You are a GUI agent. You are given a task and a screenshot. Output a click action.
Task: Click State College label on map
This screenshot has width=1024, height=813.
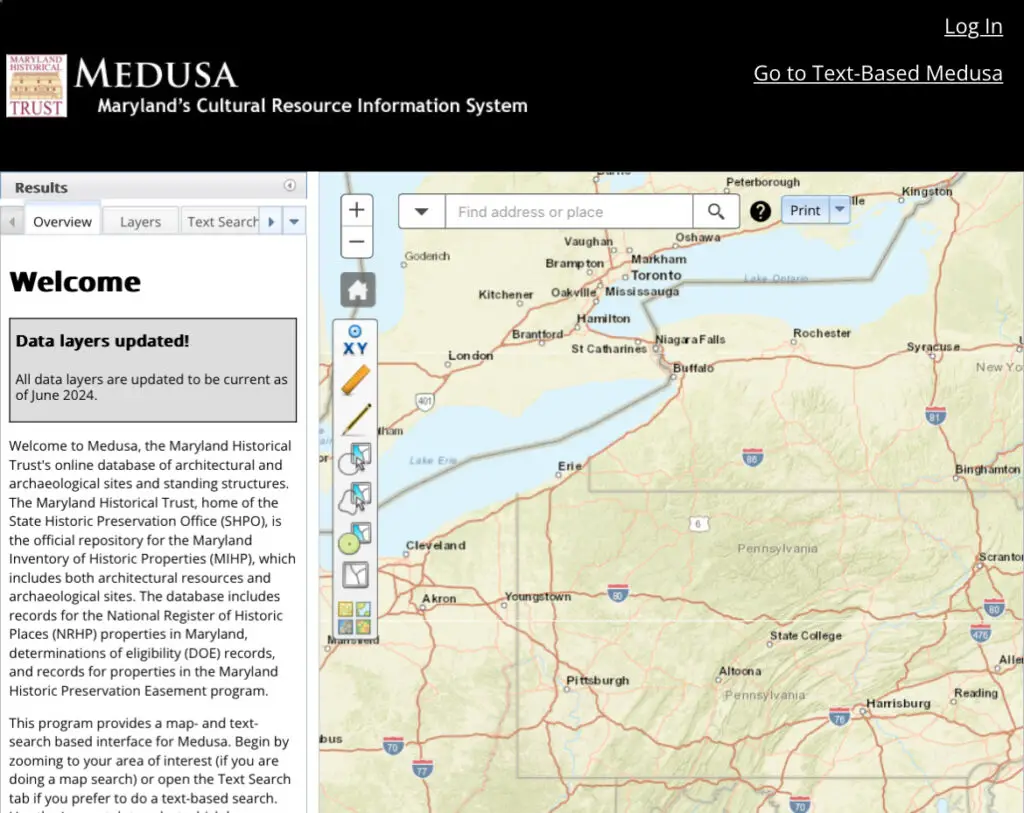805,635
